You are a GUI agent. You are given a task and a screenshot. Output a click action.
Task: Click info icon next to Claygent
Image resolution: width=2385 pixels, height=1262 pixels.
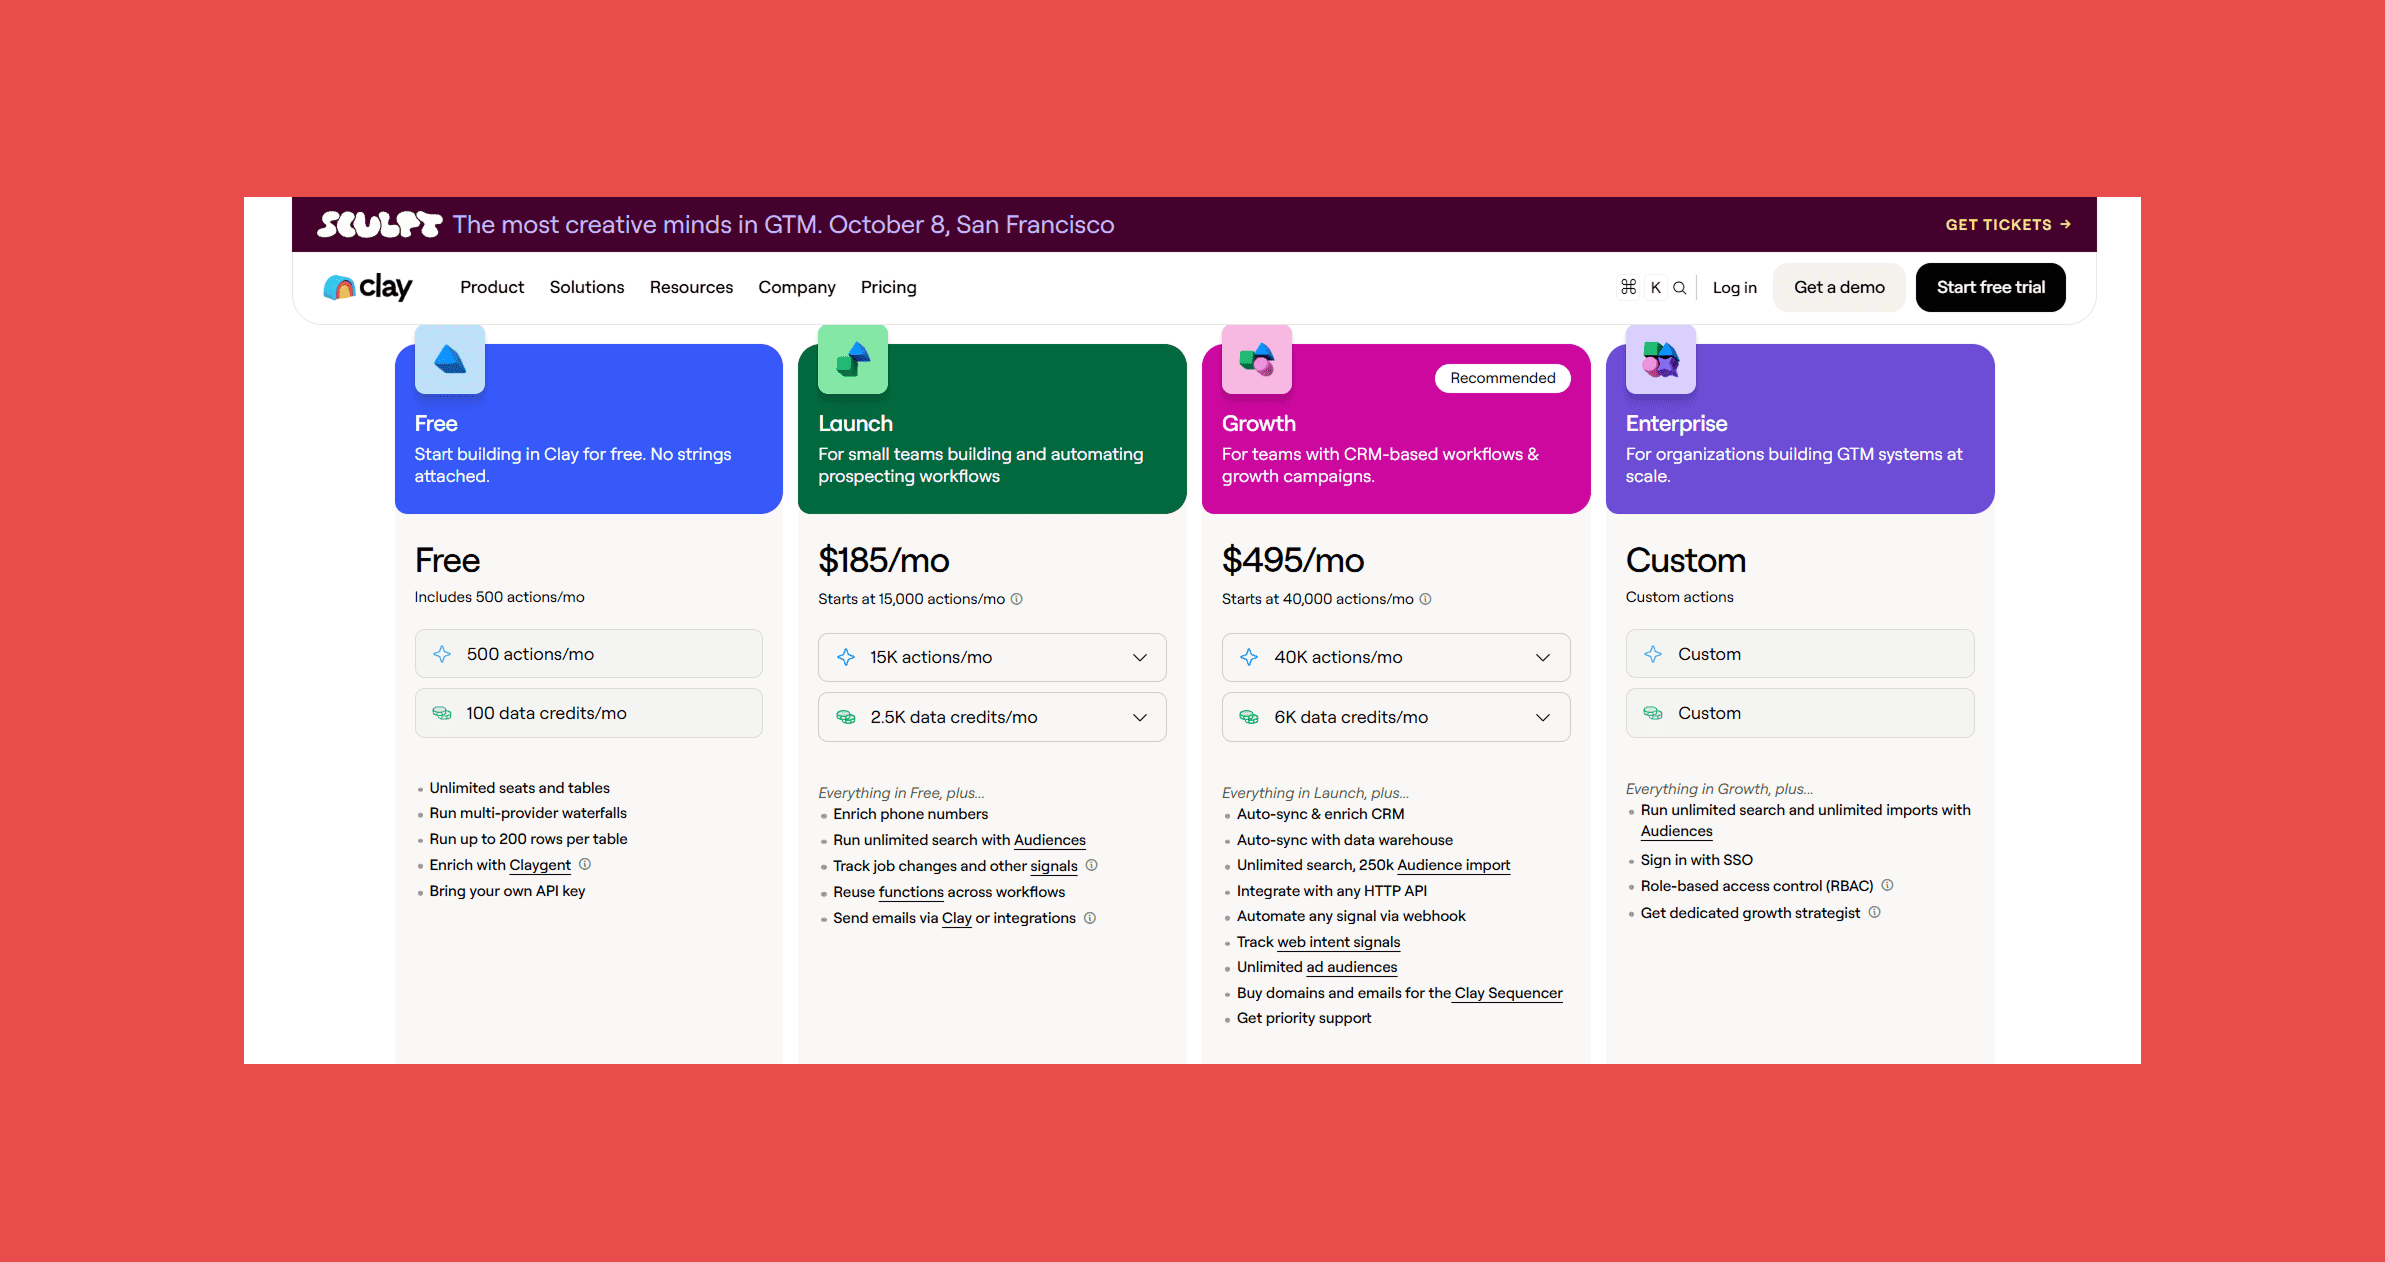(x=585, y=864)
